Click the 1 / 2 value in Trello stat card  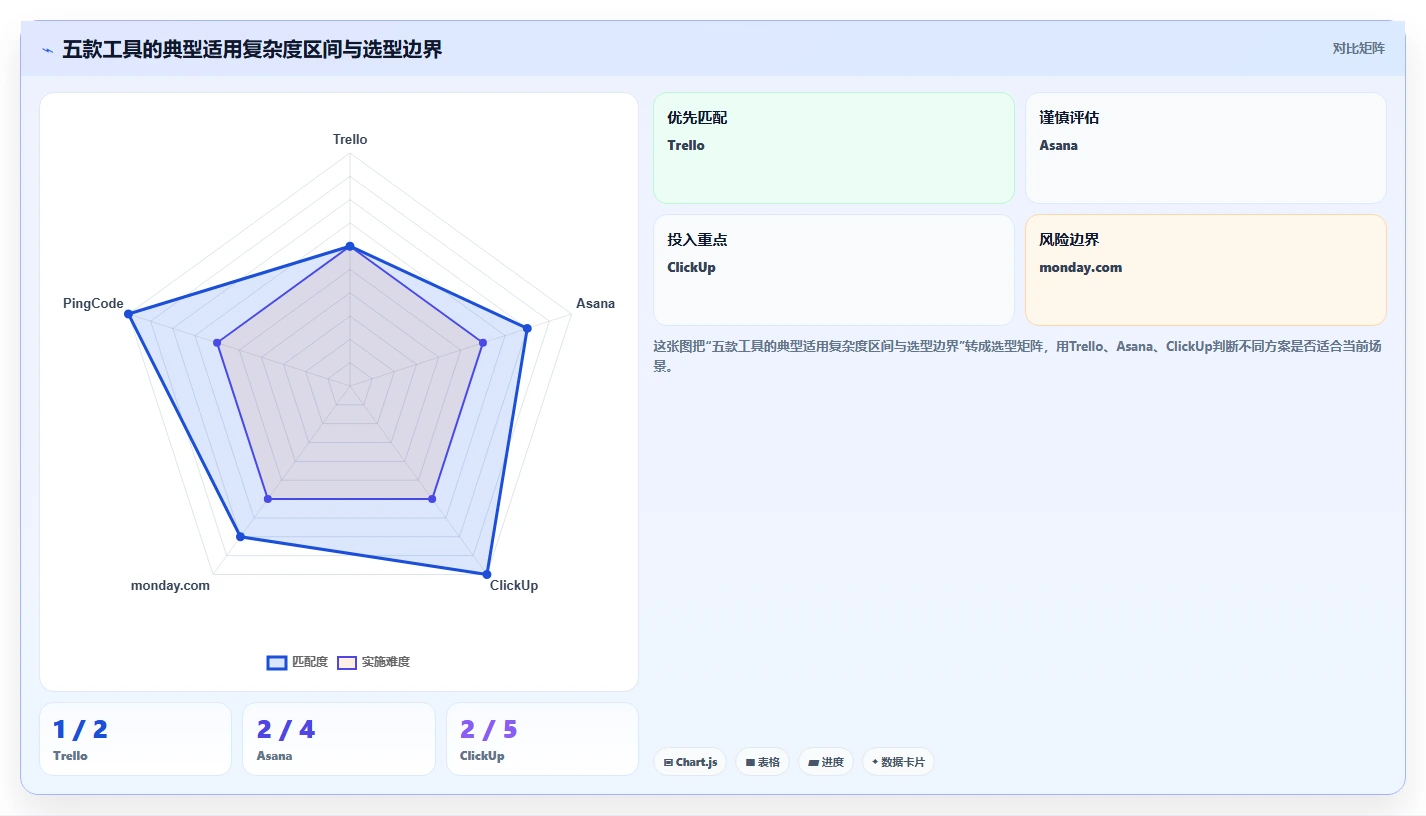pos(80,730)
